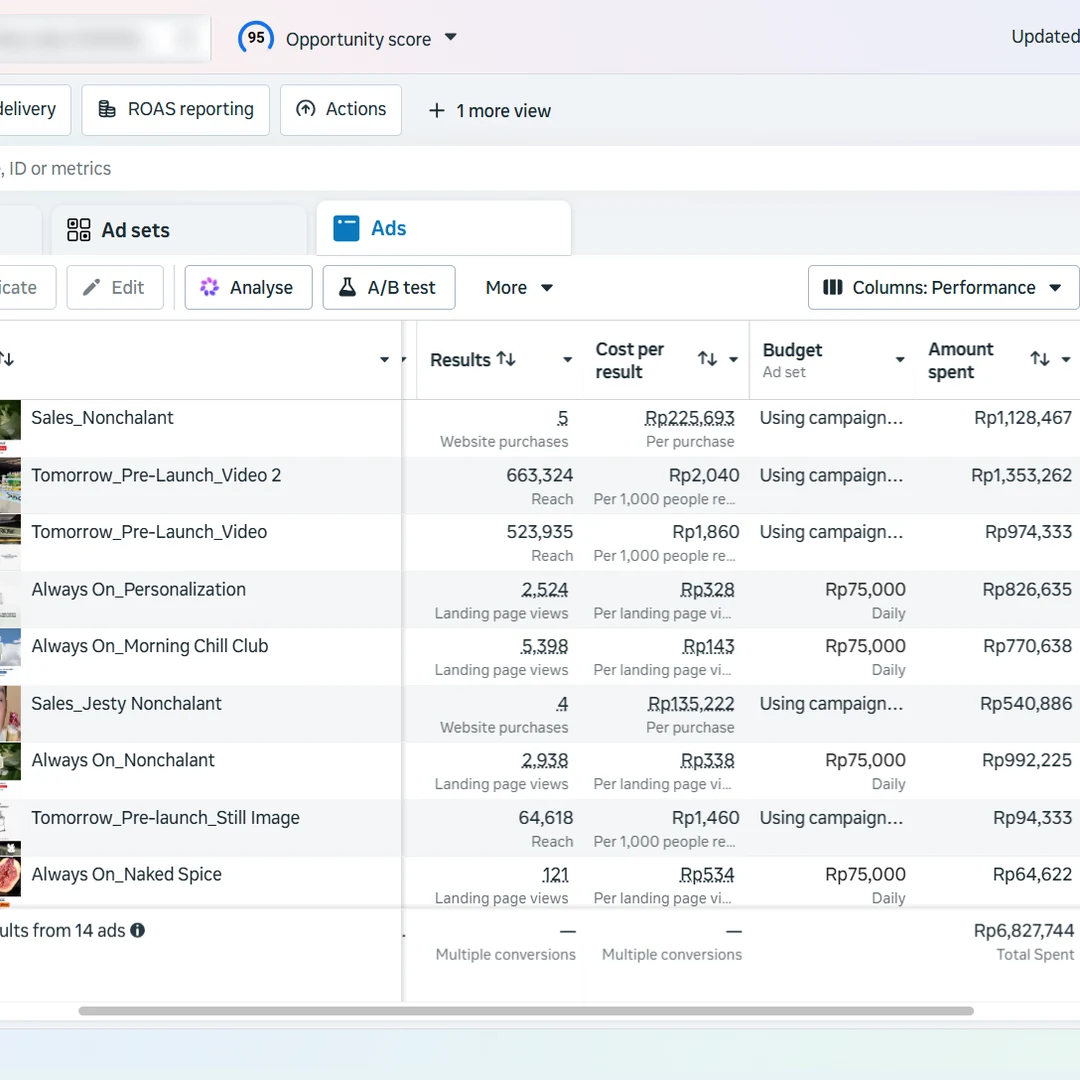Sort by Cost per result arrows icon
Image resolution: width=1080 pixels, height=1080 pixels.
pyautogui.click(x=707, y=359)
